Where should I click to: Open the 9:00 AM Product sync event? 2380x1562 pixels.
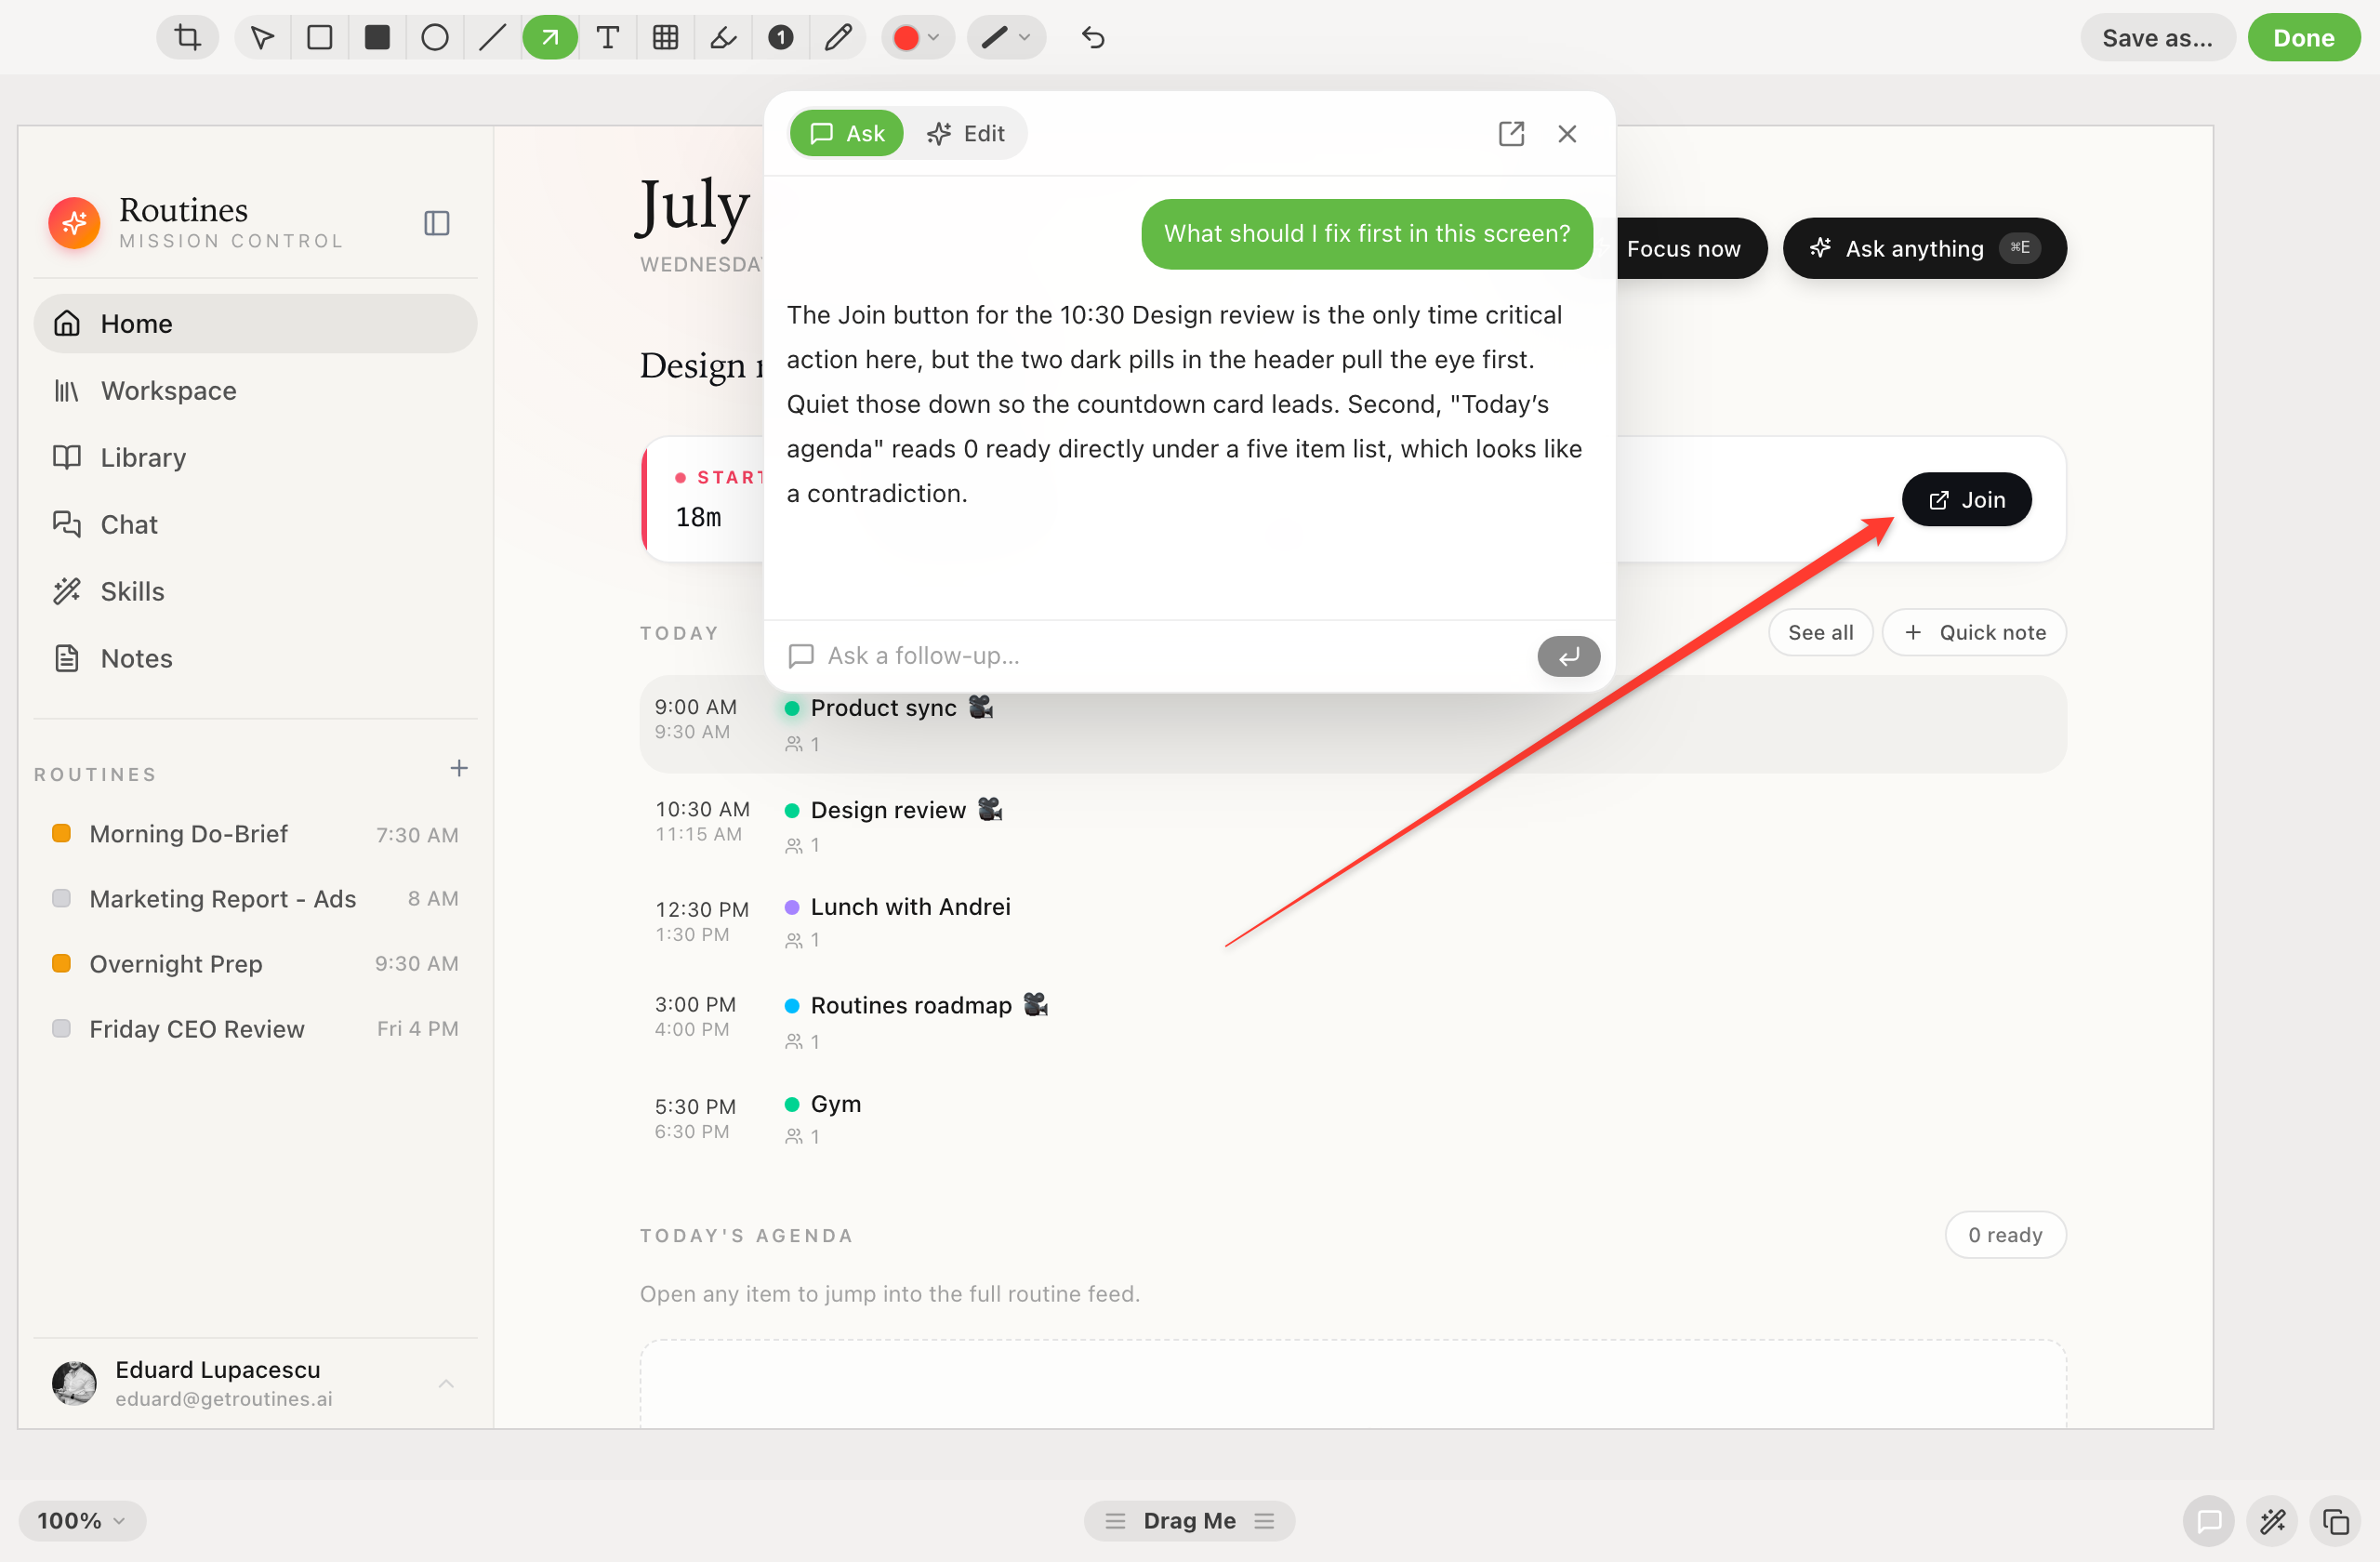tap(1353, 724)
